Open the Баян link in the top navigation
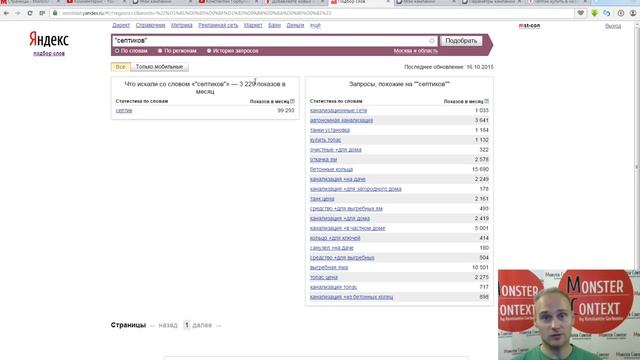 274,25
